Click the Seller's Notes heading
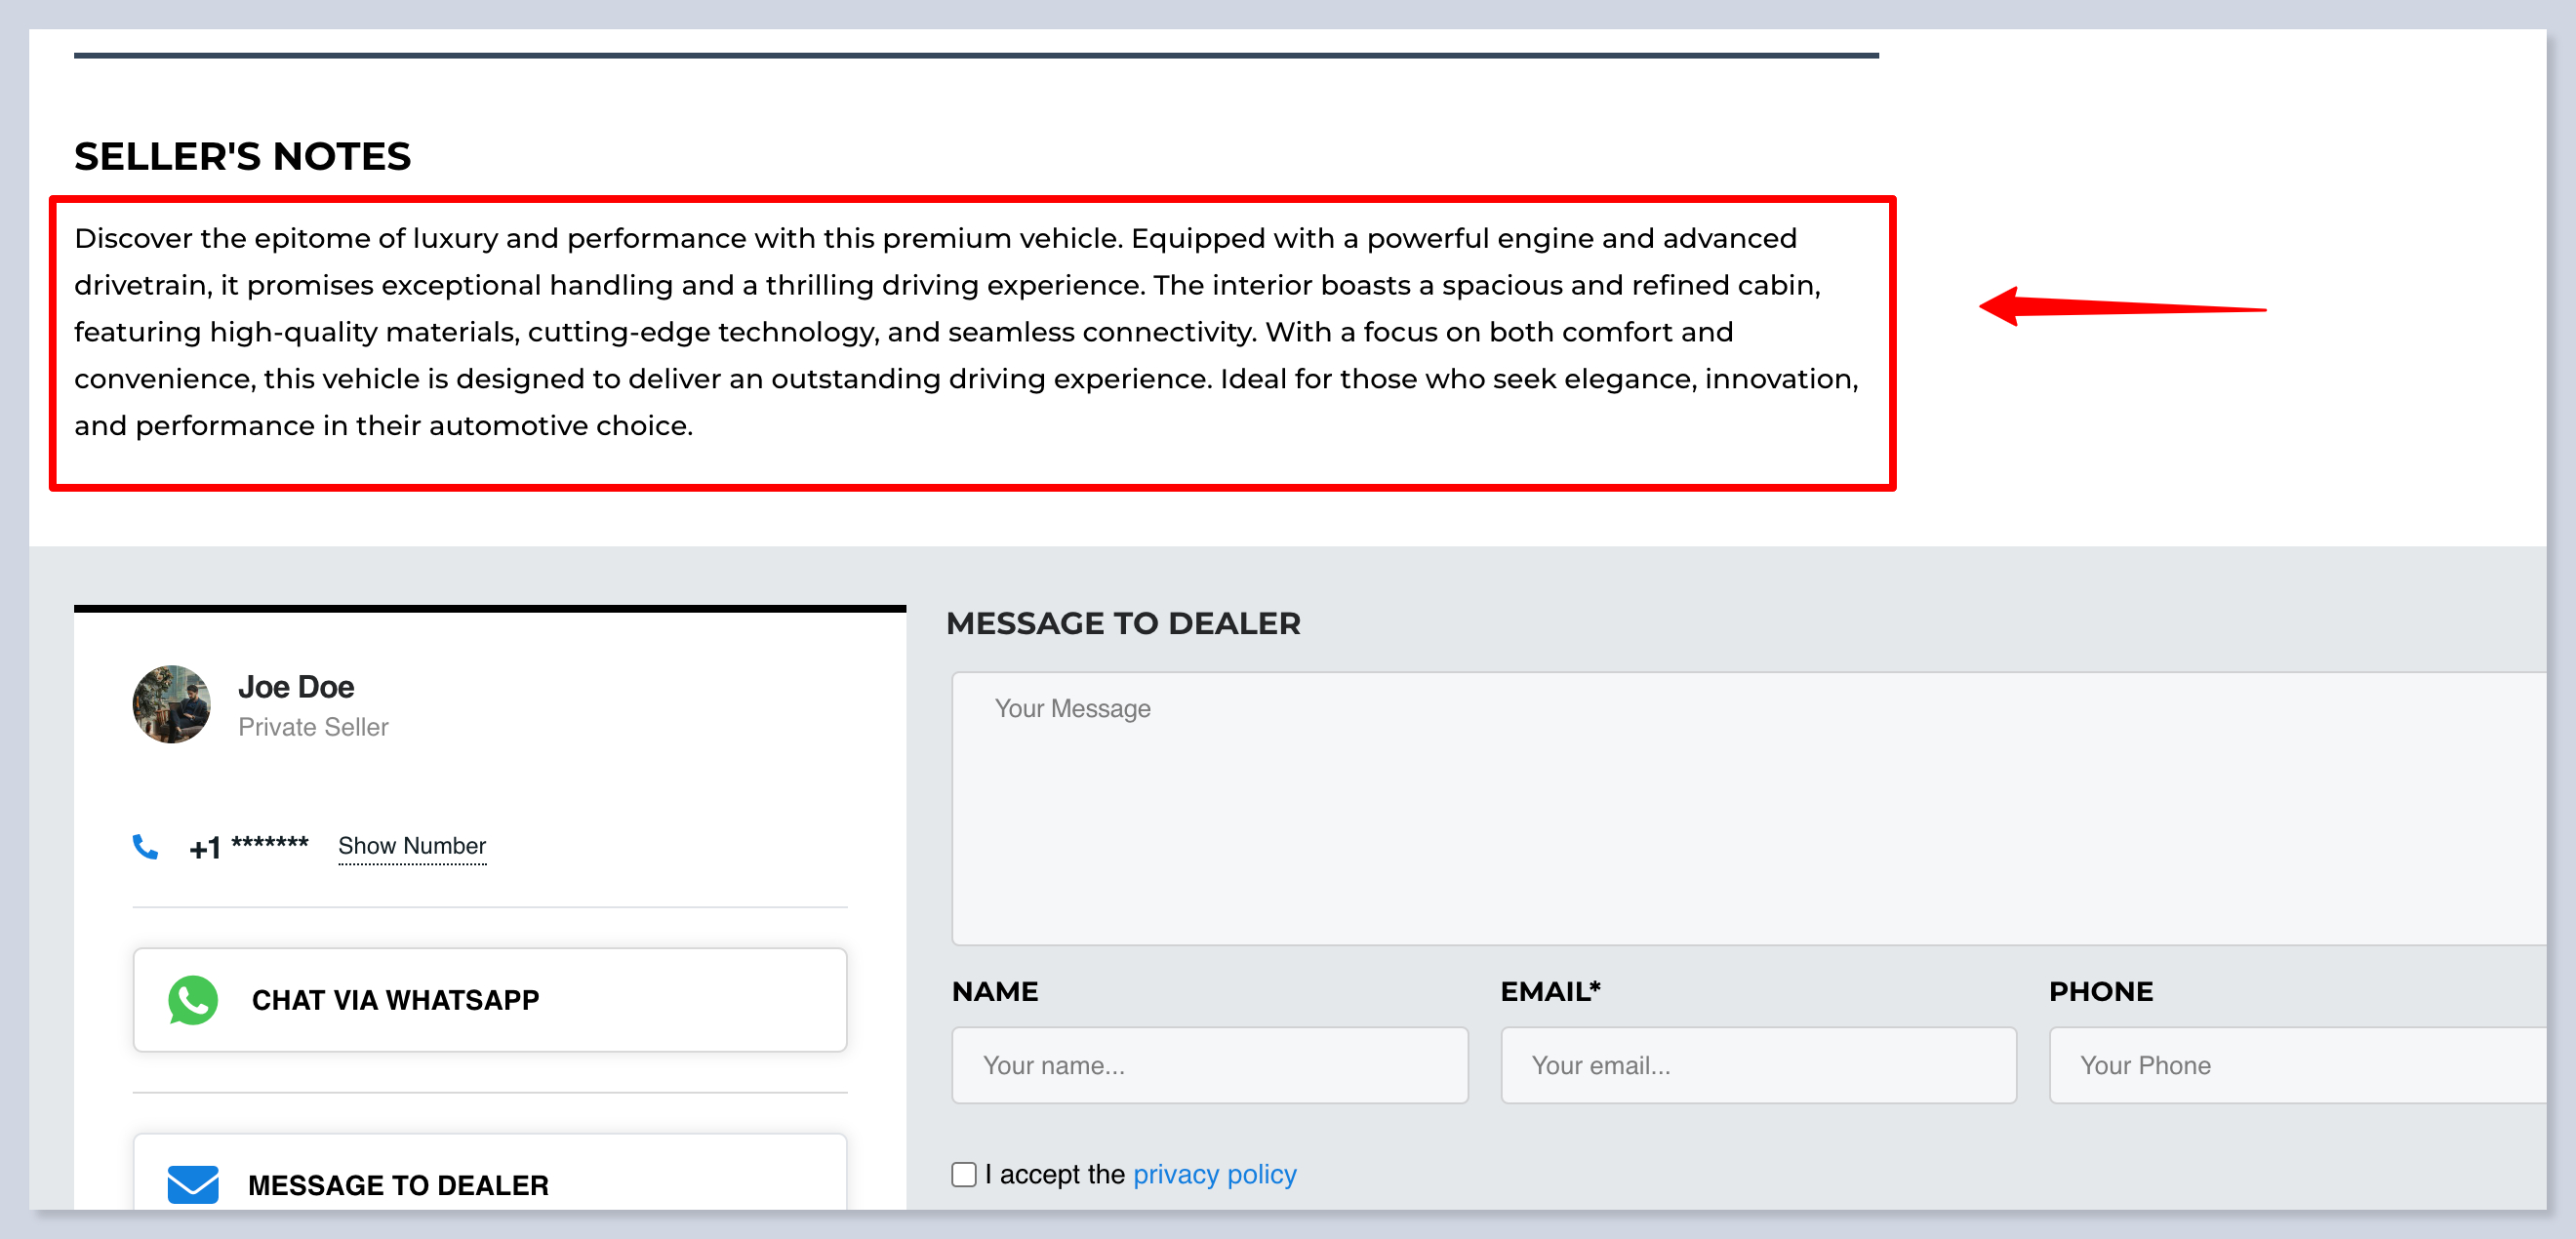This screenshot has height=1239, width=2576. [242, 157]
